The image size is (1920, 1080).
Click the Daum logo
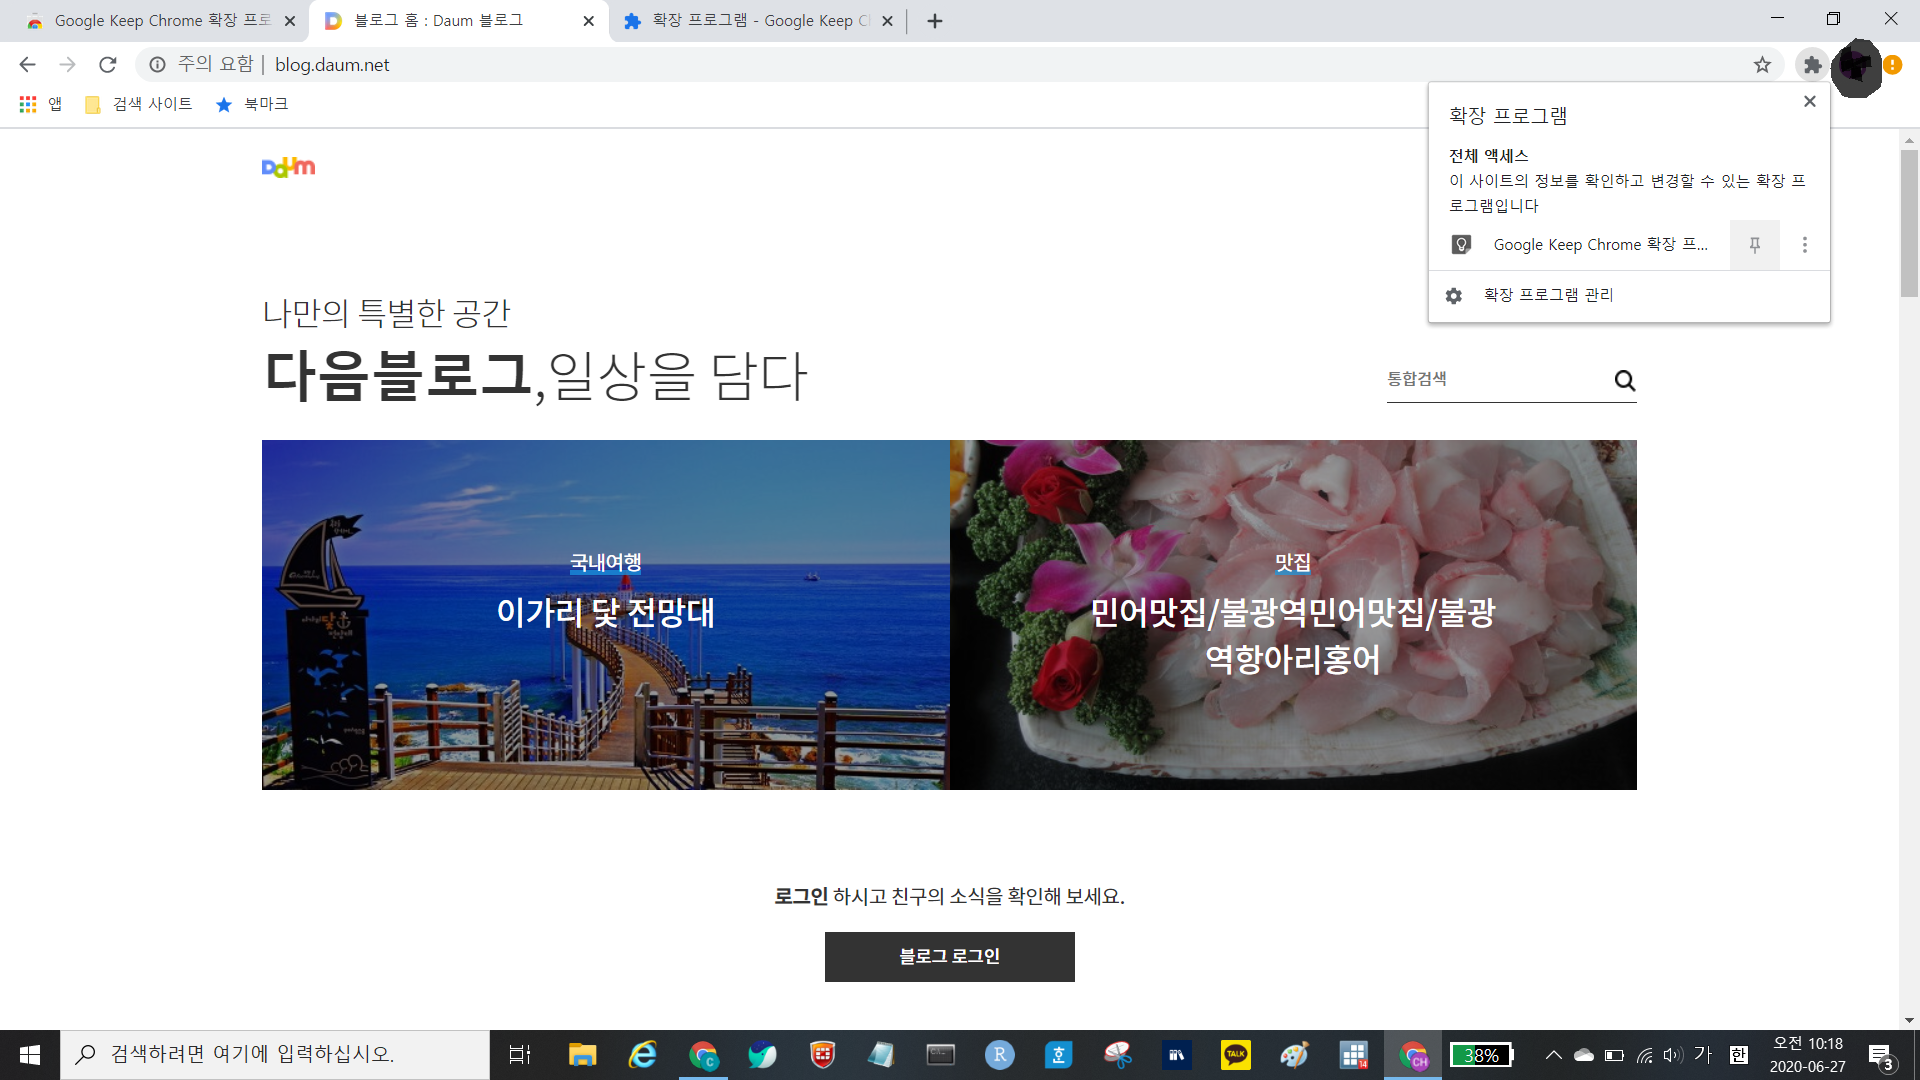click(x=288, y=167)
